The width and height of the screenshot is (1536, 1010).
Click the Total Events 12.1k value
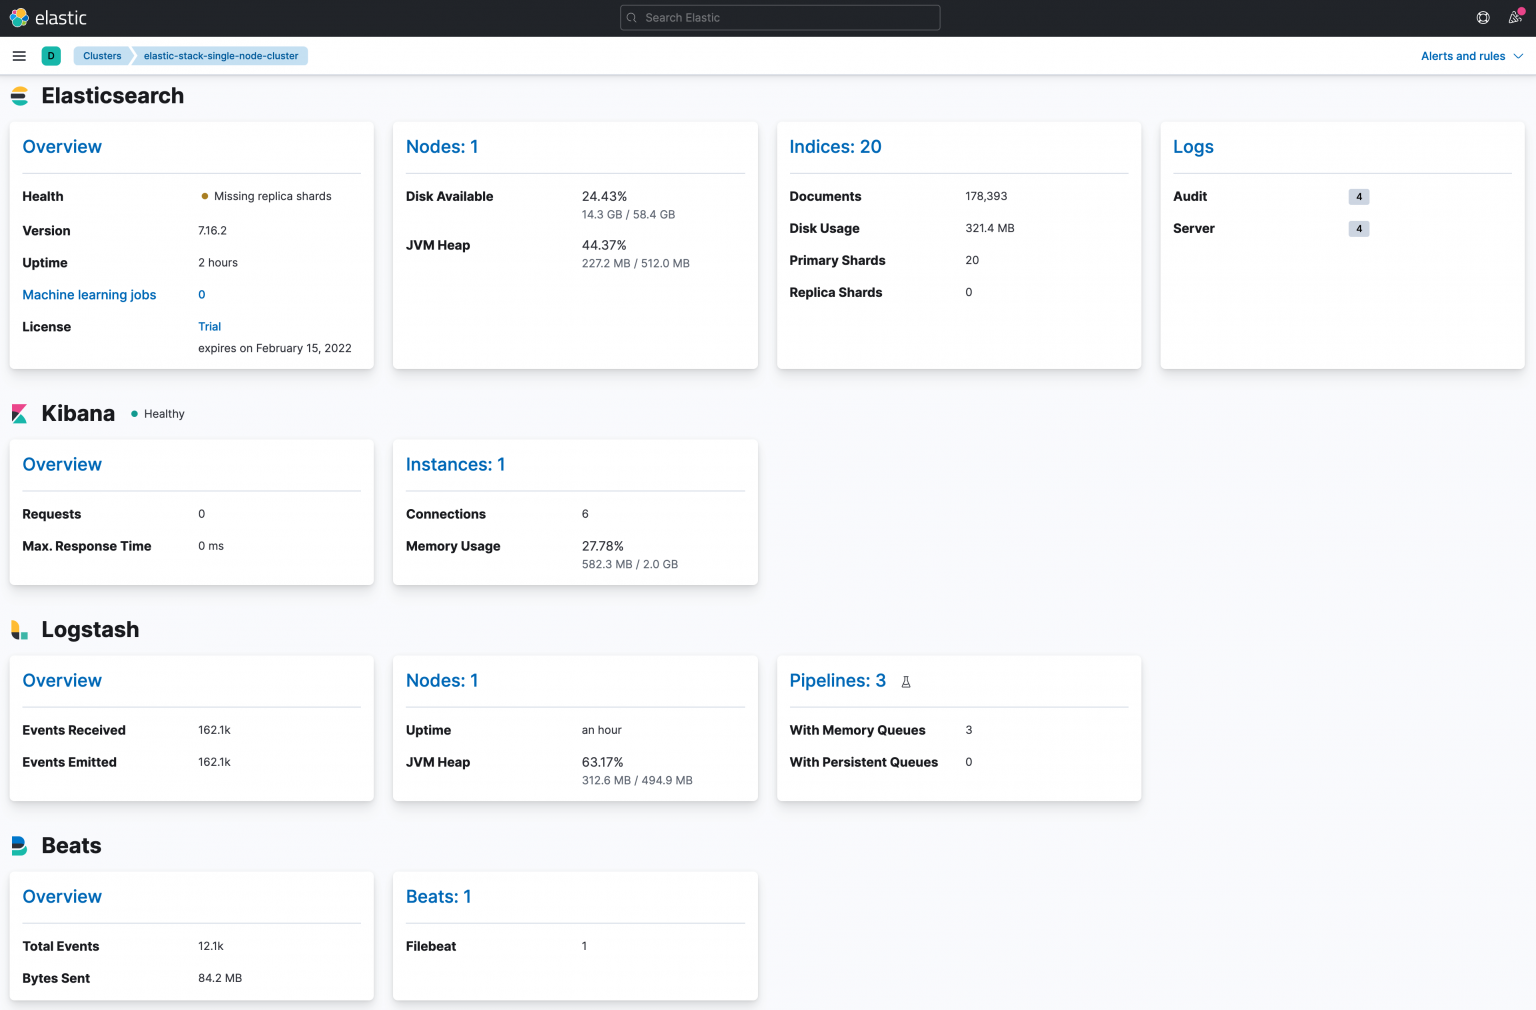tap(211, 947)
